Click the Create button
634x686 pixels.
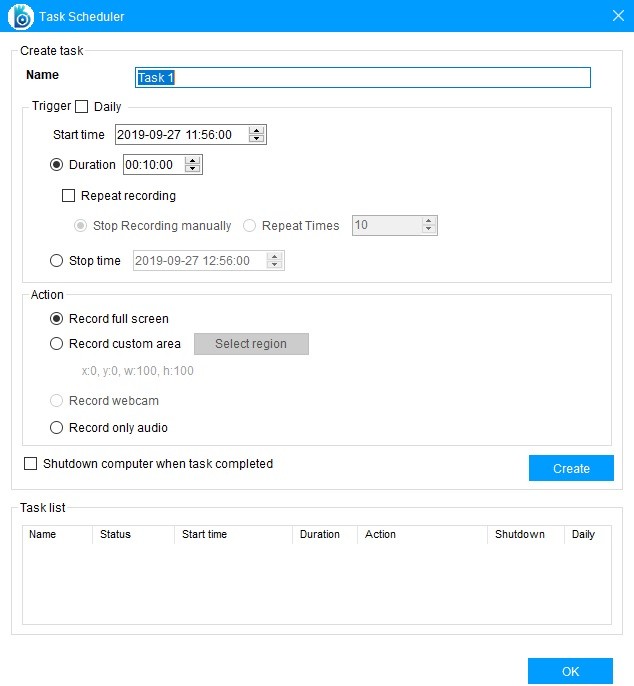pyautogui.click(x=571, y=468)
